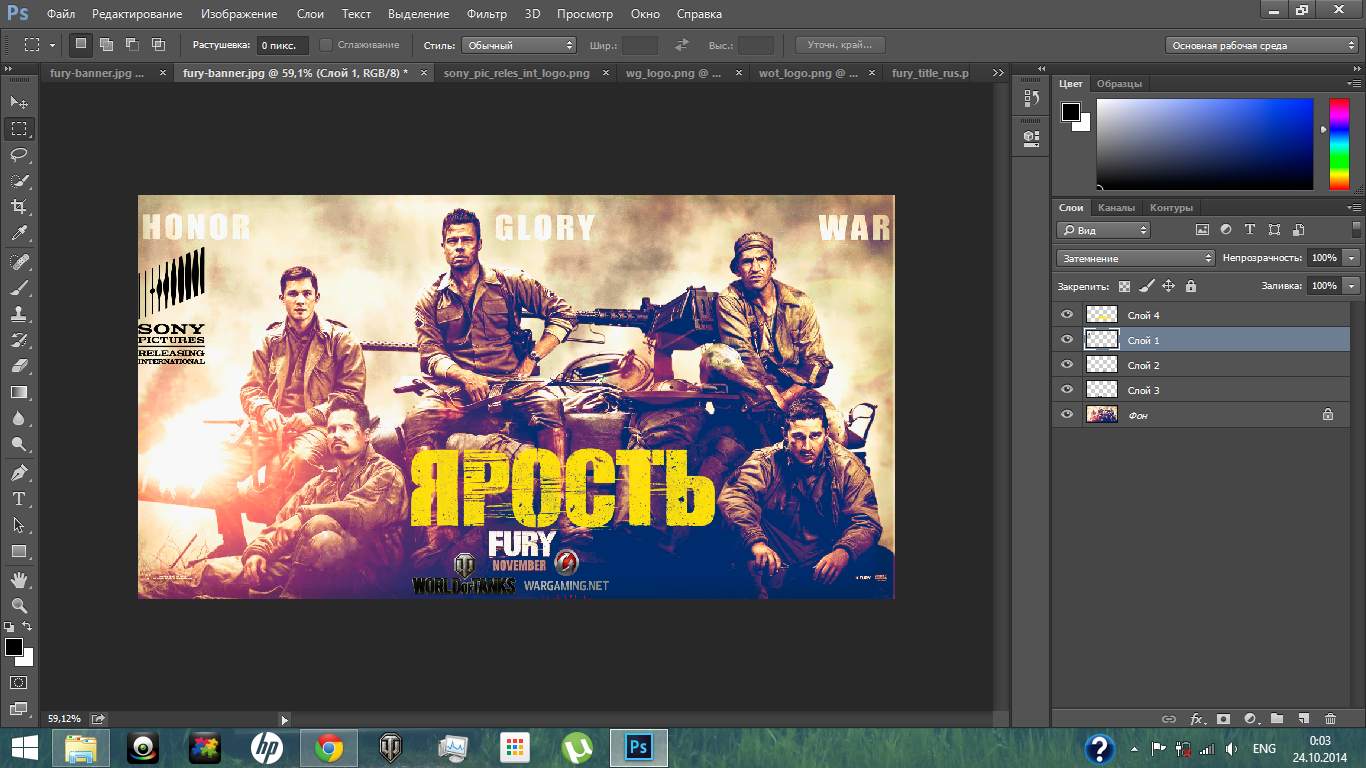Click swap foreground and background colors arrow

[27, 626]
